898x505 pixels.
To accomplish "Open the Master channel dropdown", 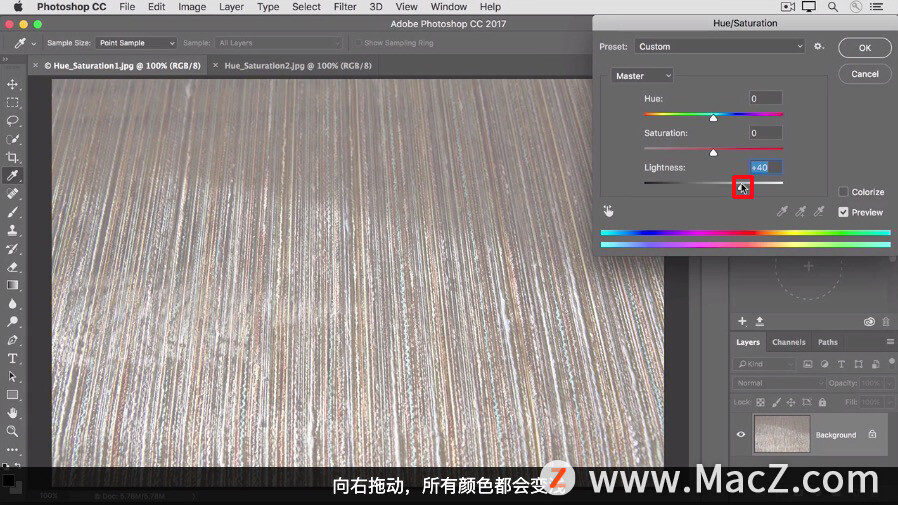I will pos(641,76).
